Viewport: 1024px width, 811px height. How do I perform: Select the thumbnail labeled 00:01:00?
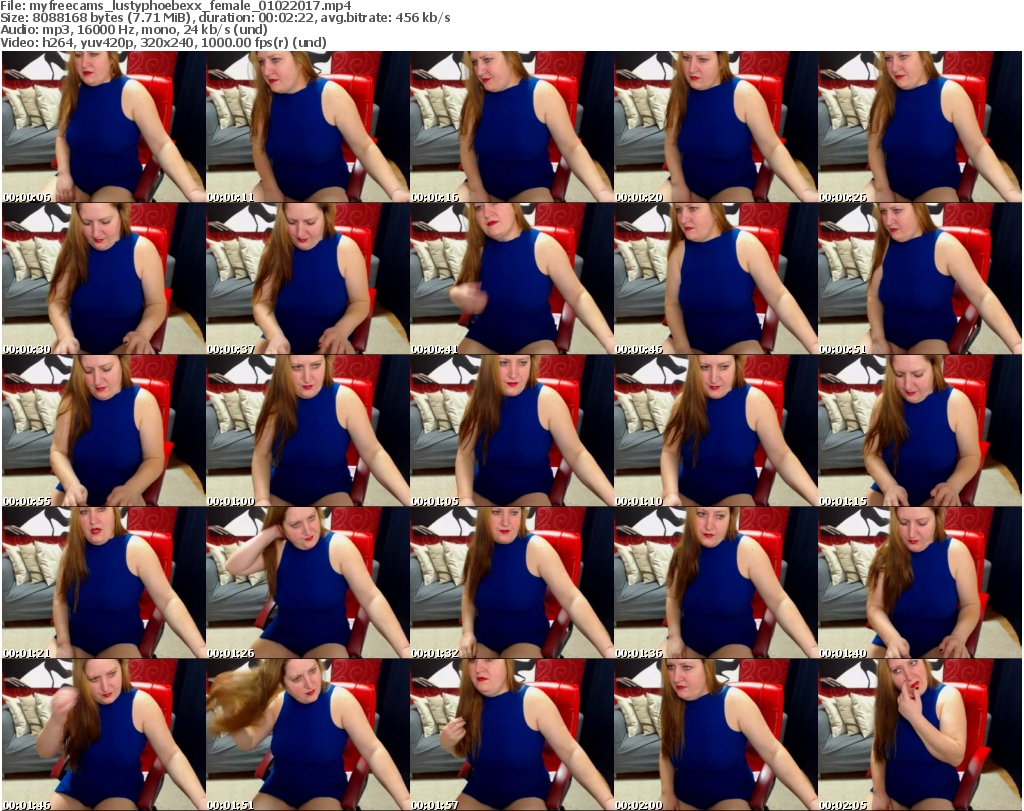click(308, 431)
